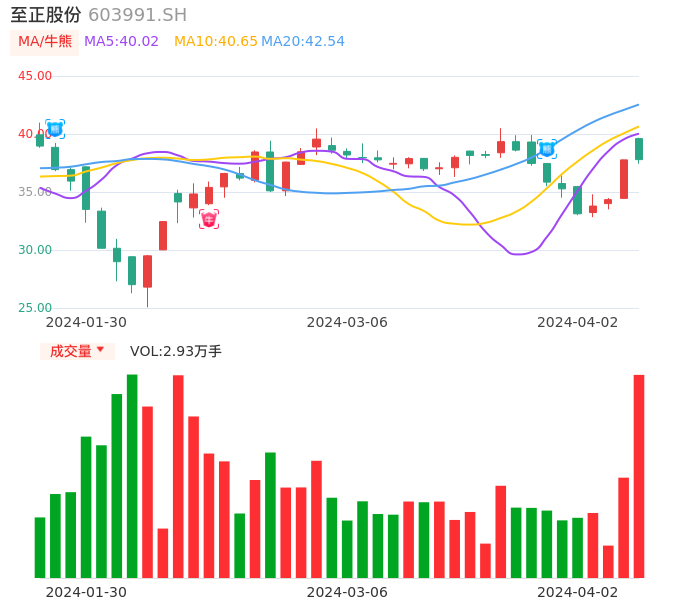Click the 30.00 price axis label

[x=35, y=250]
